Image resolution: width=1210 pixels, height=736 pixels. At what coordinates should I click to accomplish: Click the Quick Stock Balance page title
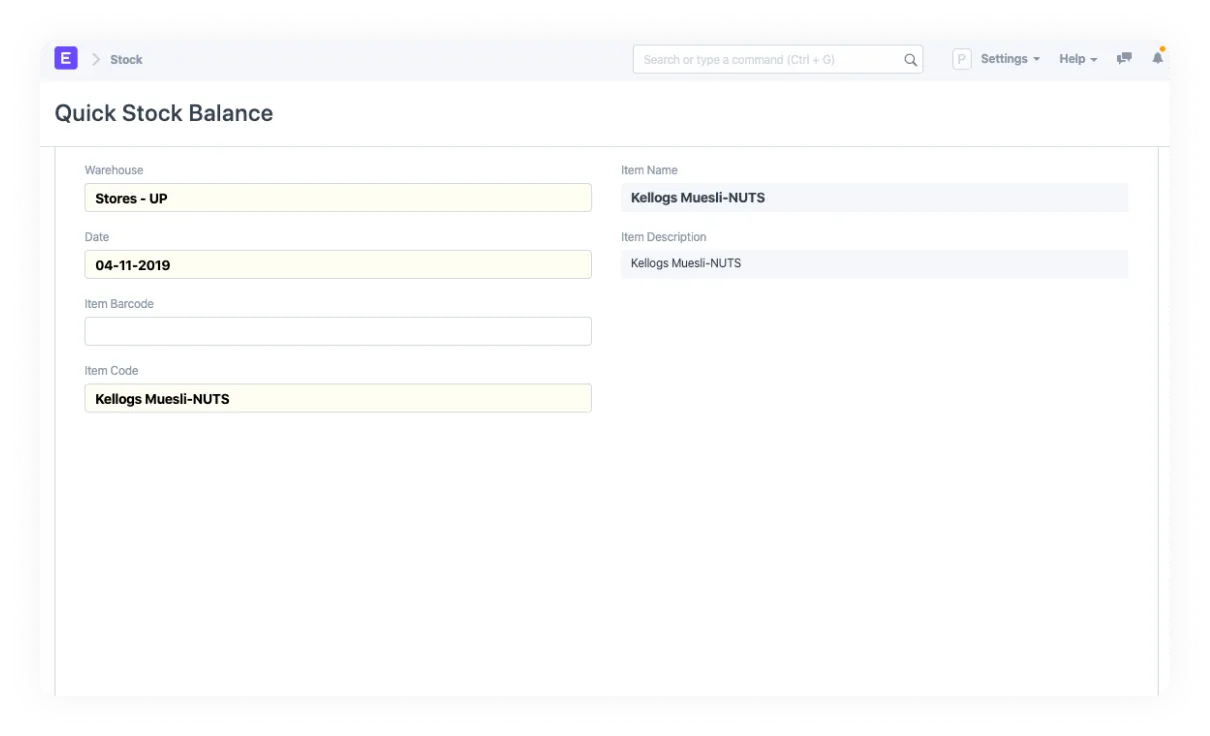click(x=164, y=113)
